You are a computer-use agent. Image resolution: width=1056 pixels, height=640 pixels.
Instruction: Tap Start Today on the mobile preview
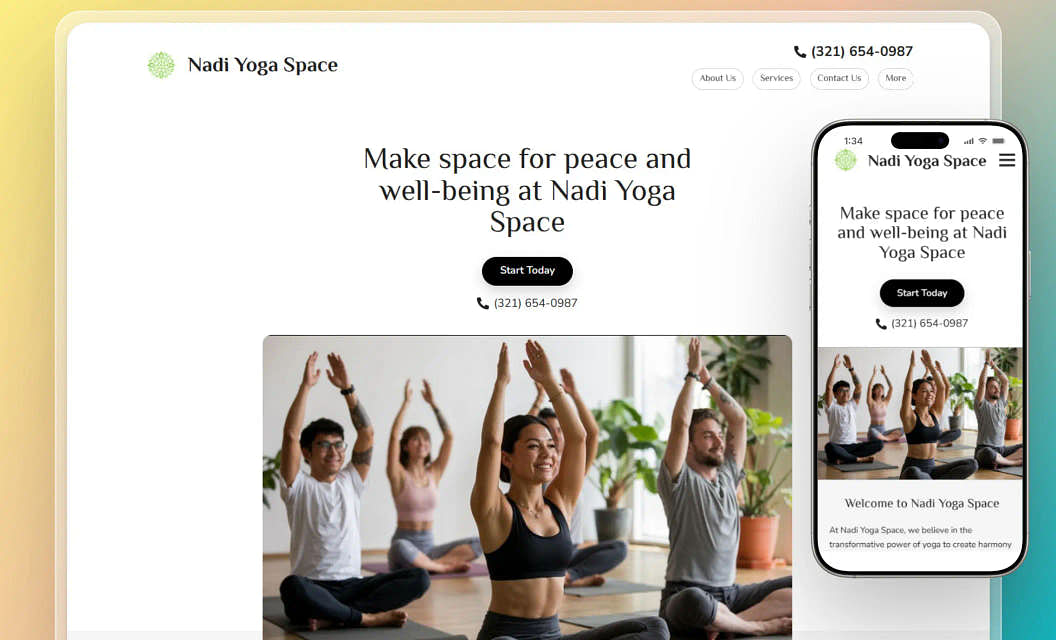(x=922, y=293)
